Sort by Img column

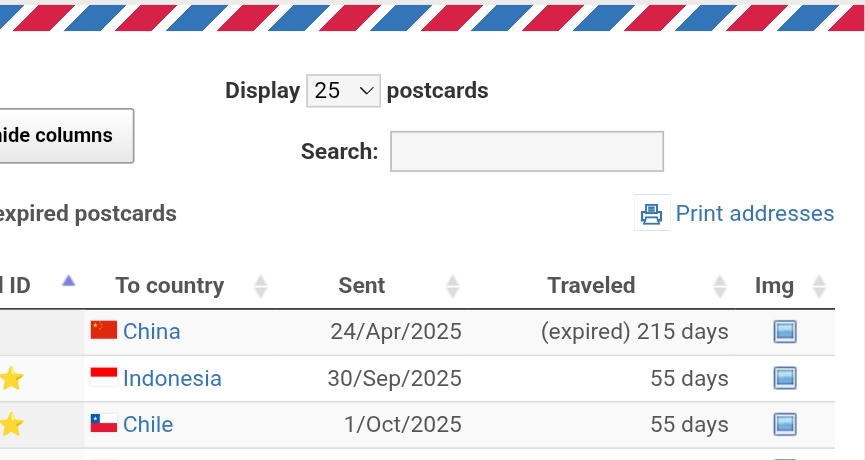pyautogui.click(x=774, y=286)
